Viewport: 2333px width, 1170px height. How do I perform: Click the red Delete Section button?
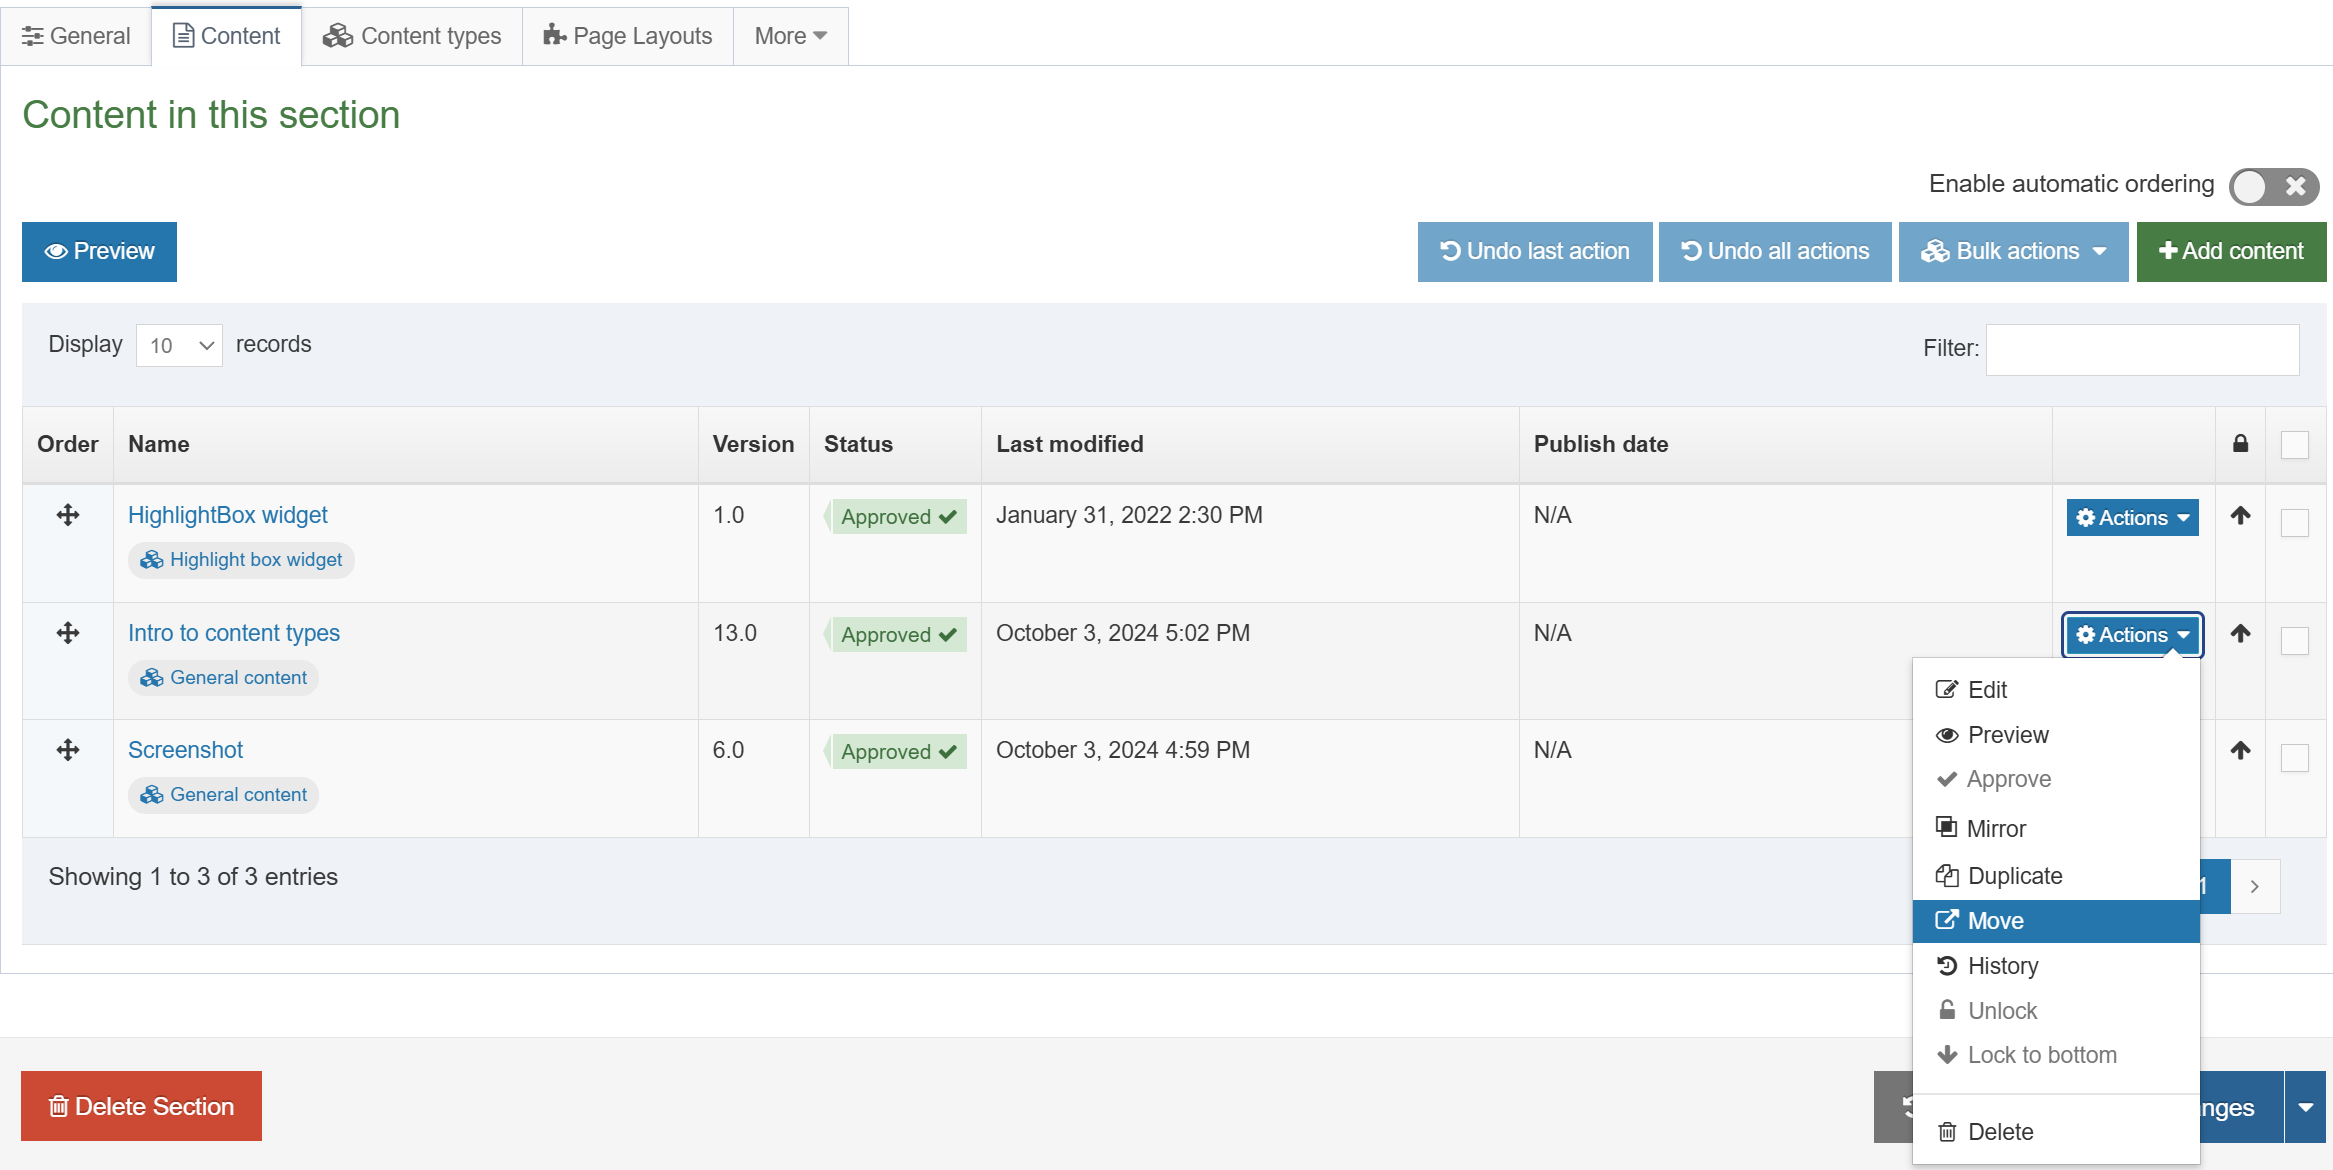click(141, 1106)
